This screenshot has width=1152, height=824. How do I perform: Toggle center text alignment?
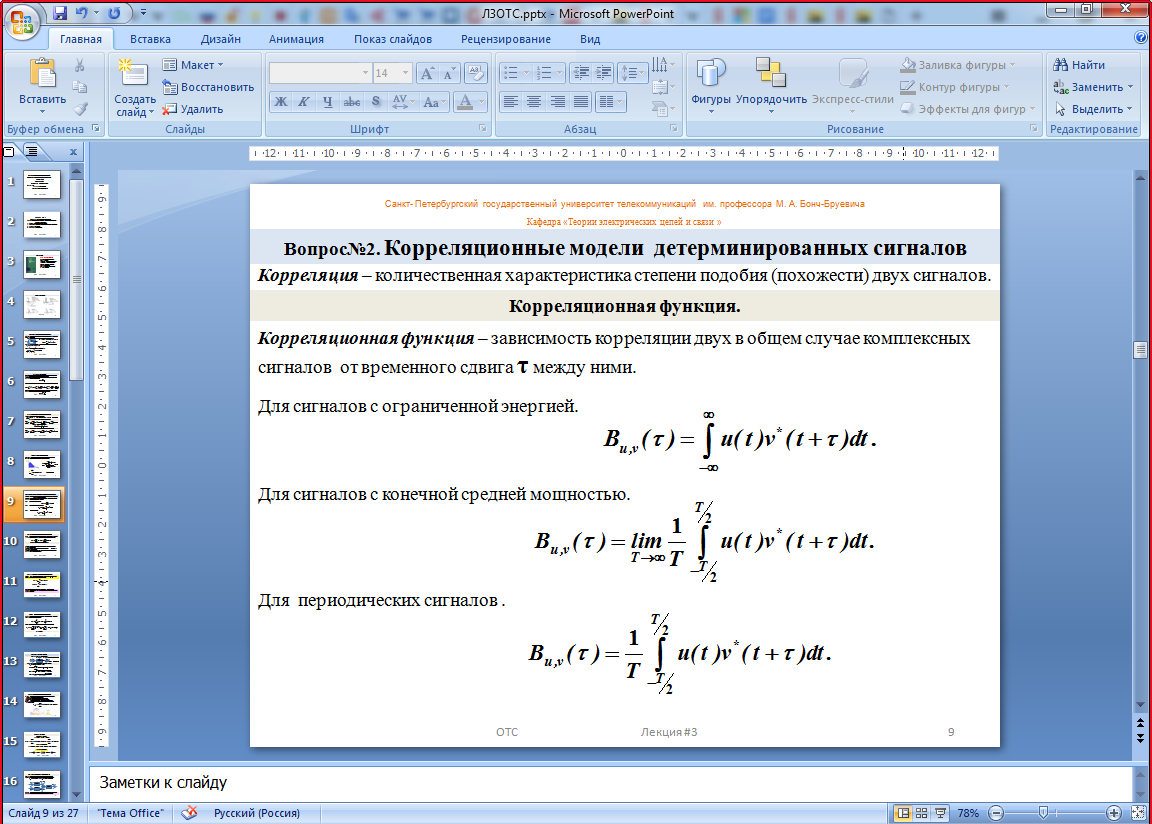pyautogui.click(x=534, y=102)
